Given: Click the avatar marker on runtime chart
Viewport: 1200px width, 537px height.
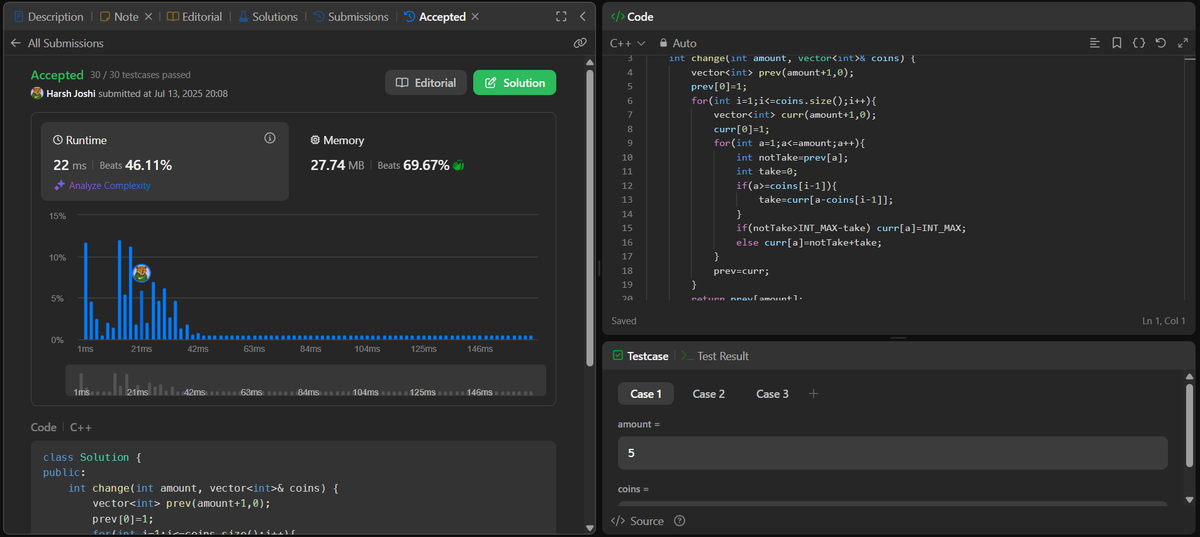Looking at the screenshot, I should point(142,273).
